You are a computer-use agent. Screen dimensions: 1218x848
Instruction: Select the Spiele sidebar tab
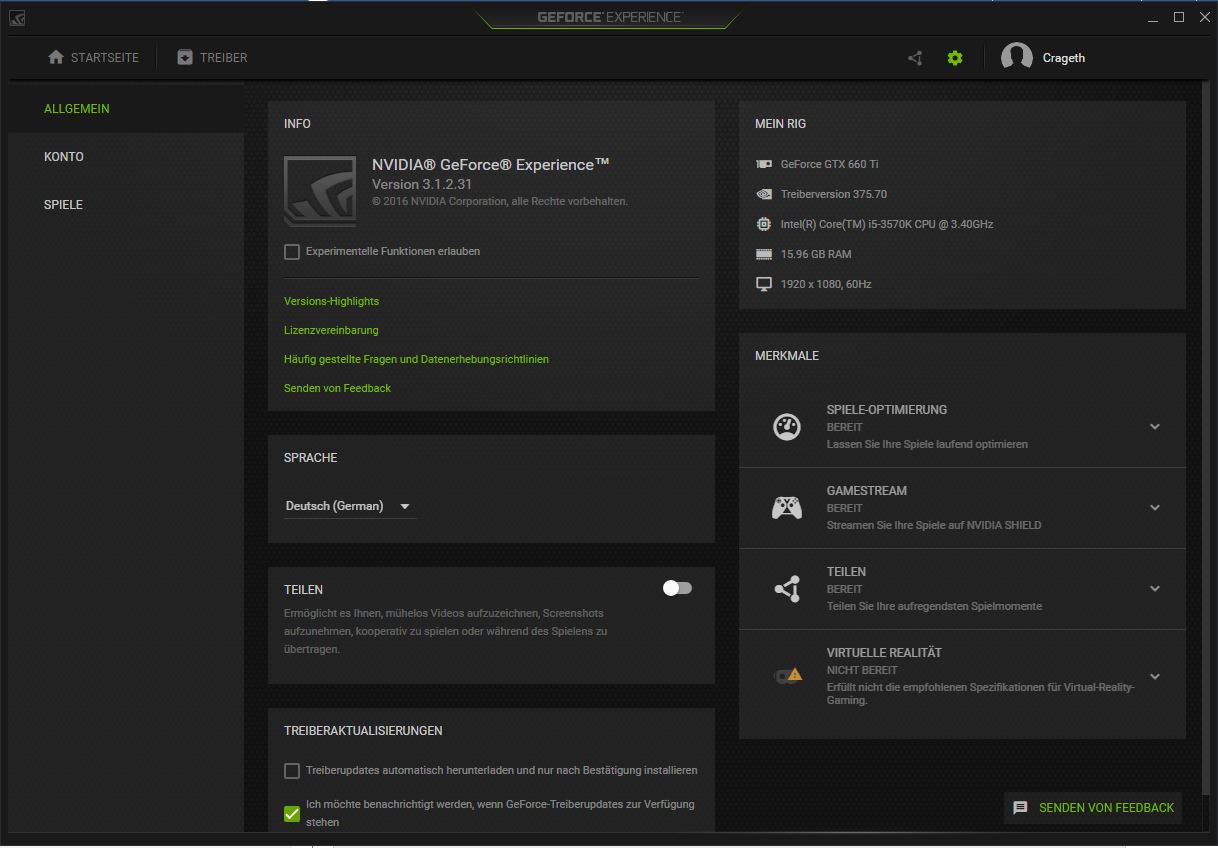(126, 205)
